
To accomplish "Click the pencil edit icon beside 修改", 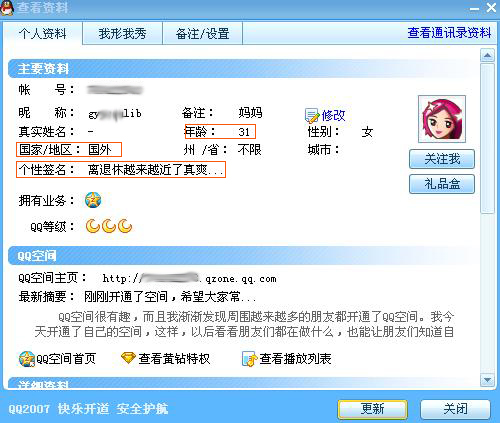I will point(312,115).
